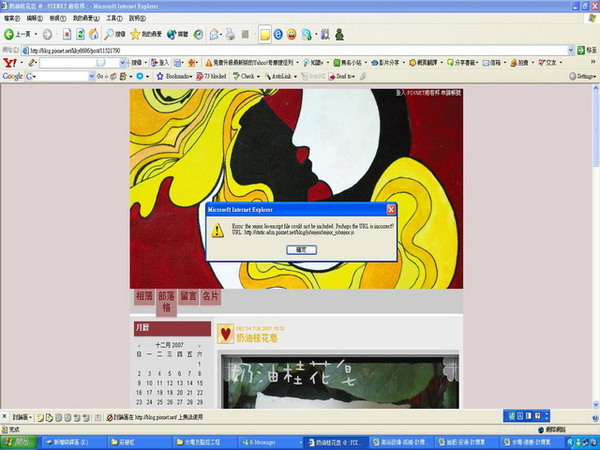
Task: Click the Yahoo Y! logo
Action: click(9, 62)
